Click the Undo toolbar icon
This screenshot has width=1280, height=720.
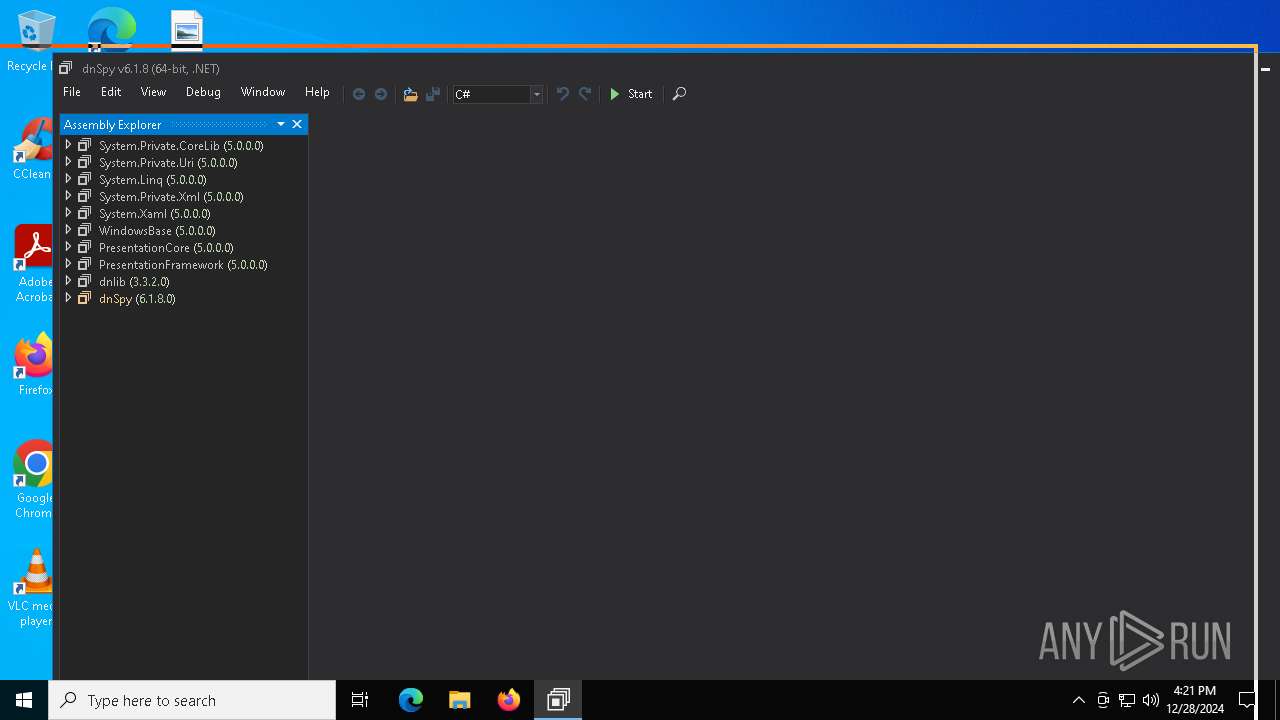[563, 94]
